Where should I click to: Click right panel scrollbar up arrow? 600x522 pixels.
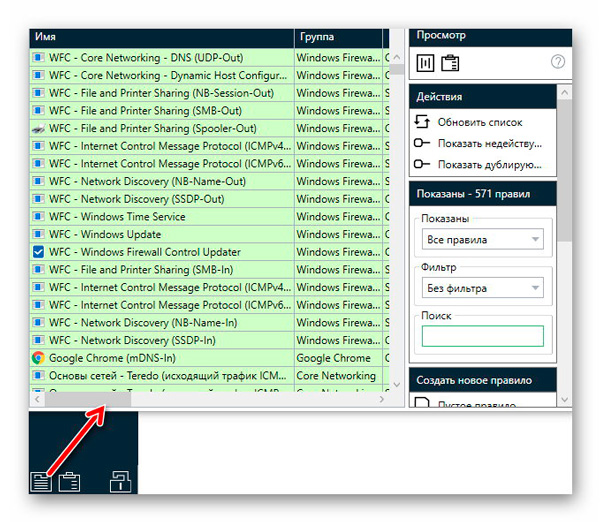(564, 92)
